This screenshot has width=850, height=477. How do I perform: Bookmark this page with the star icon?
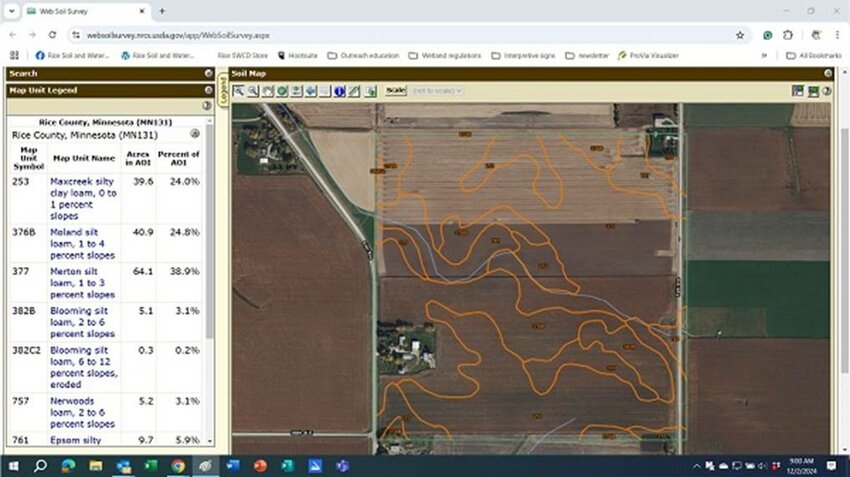click(x=740, y=35)
